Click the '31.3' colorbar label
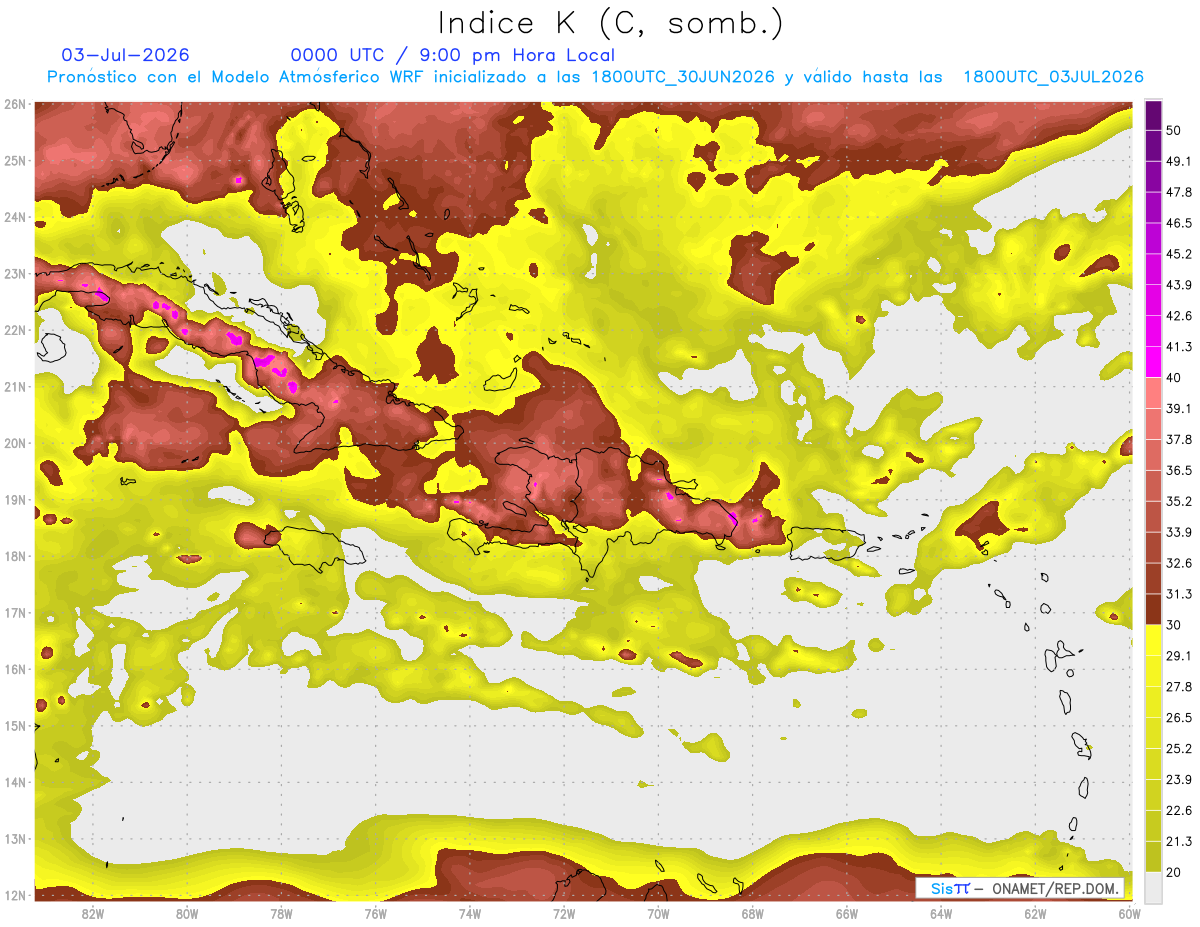The image size is (1200, 927). click(x=1178, y=594)
